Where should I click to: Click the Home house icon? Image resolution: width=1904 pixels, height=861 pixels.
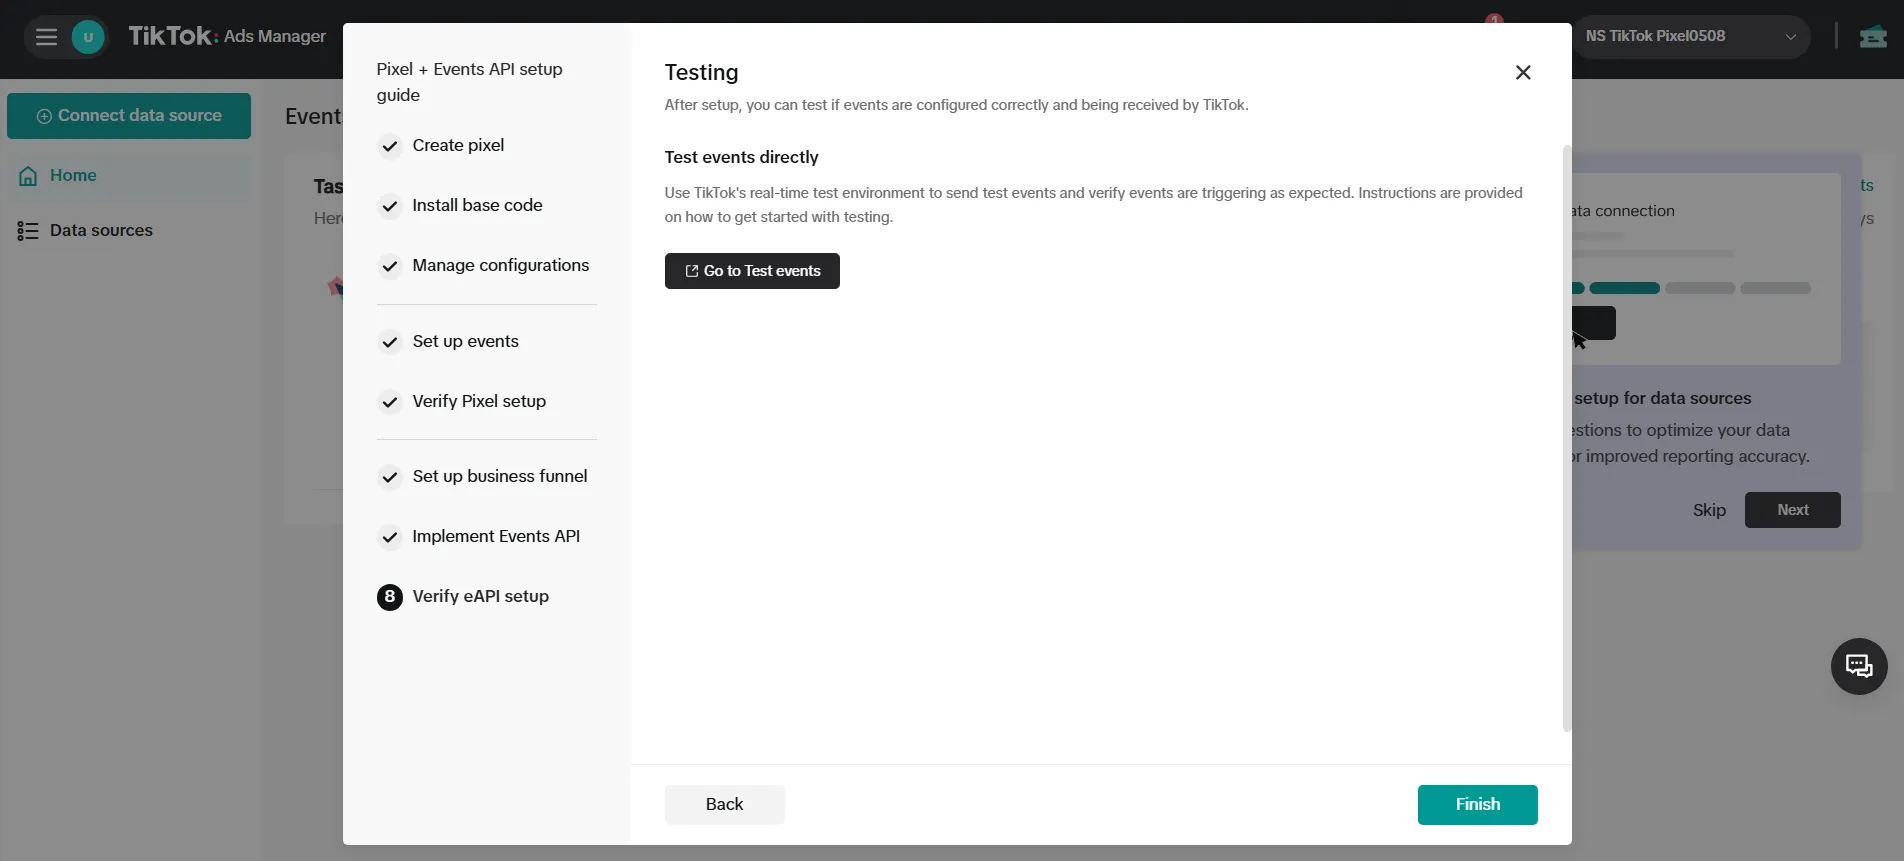coord(28,176)
